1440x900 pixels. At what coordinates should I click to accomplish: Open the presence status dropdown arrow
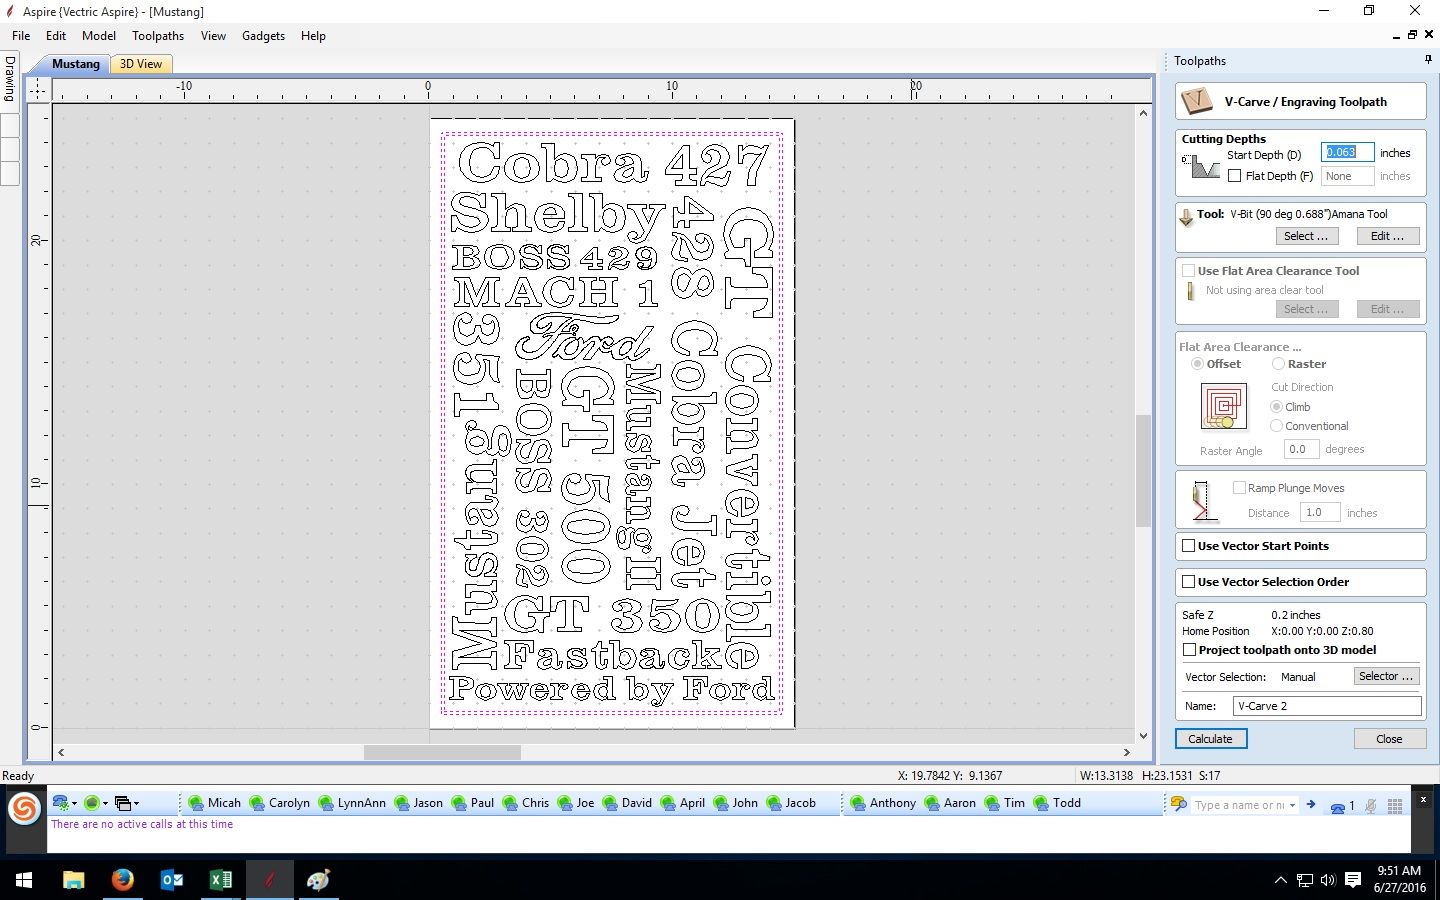(x=104, y=803)
